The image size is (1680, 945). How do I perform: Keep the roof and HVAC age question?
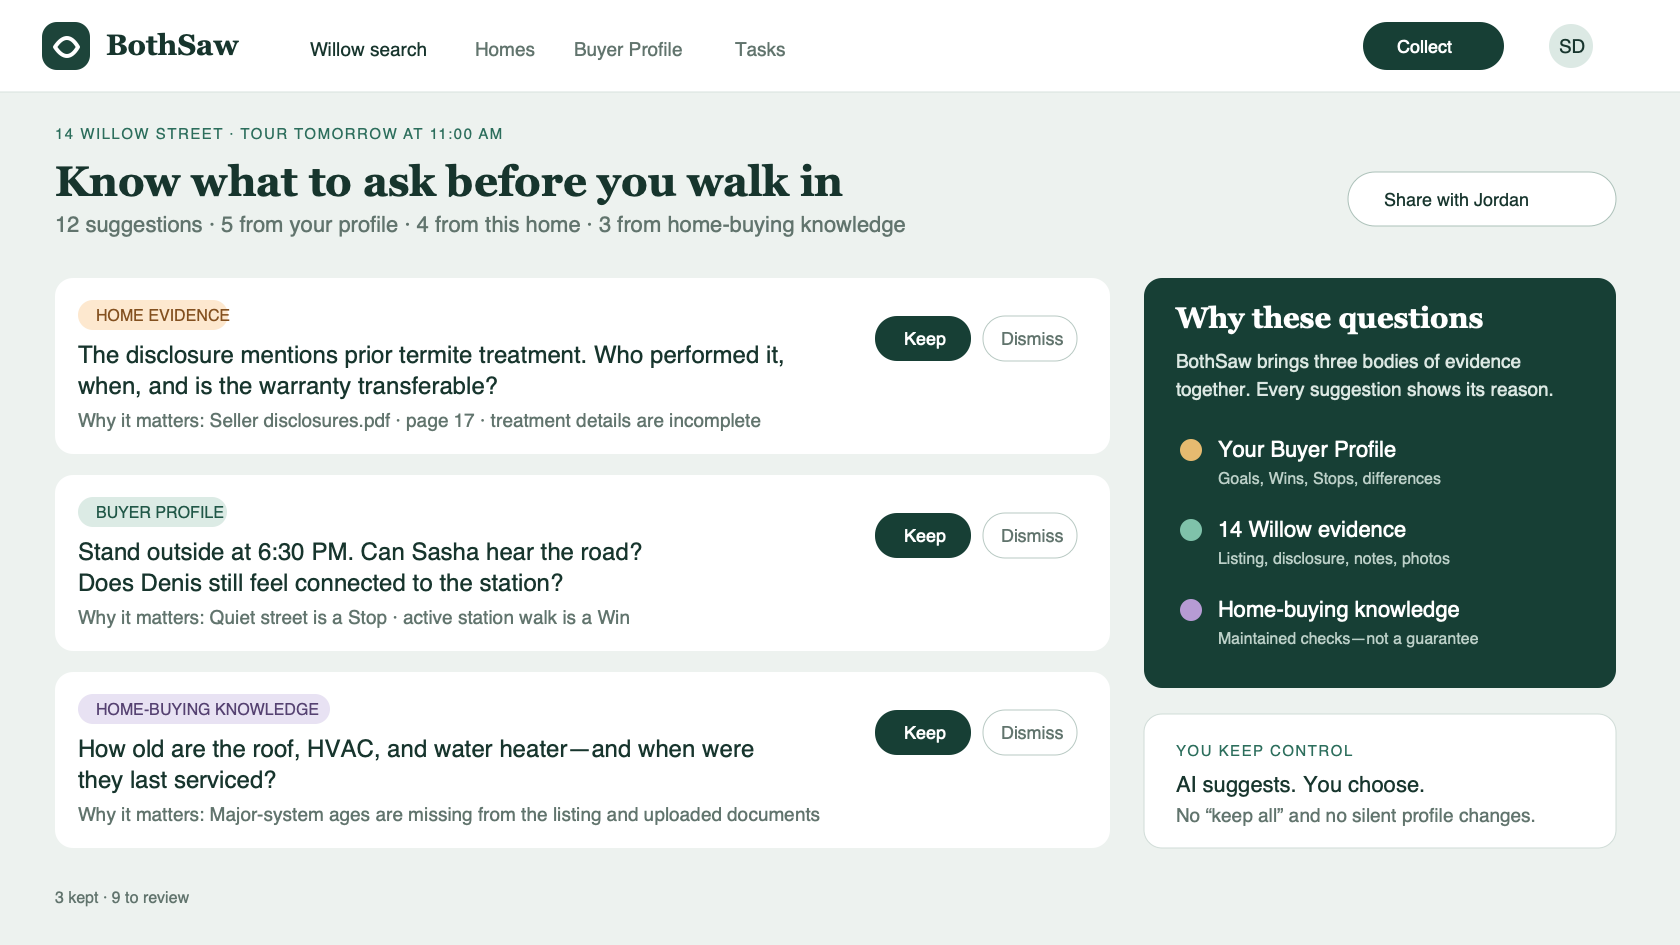coord(923,733)
